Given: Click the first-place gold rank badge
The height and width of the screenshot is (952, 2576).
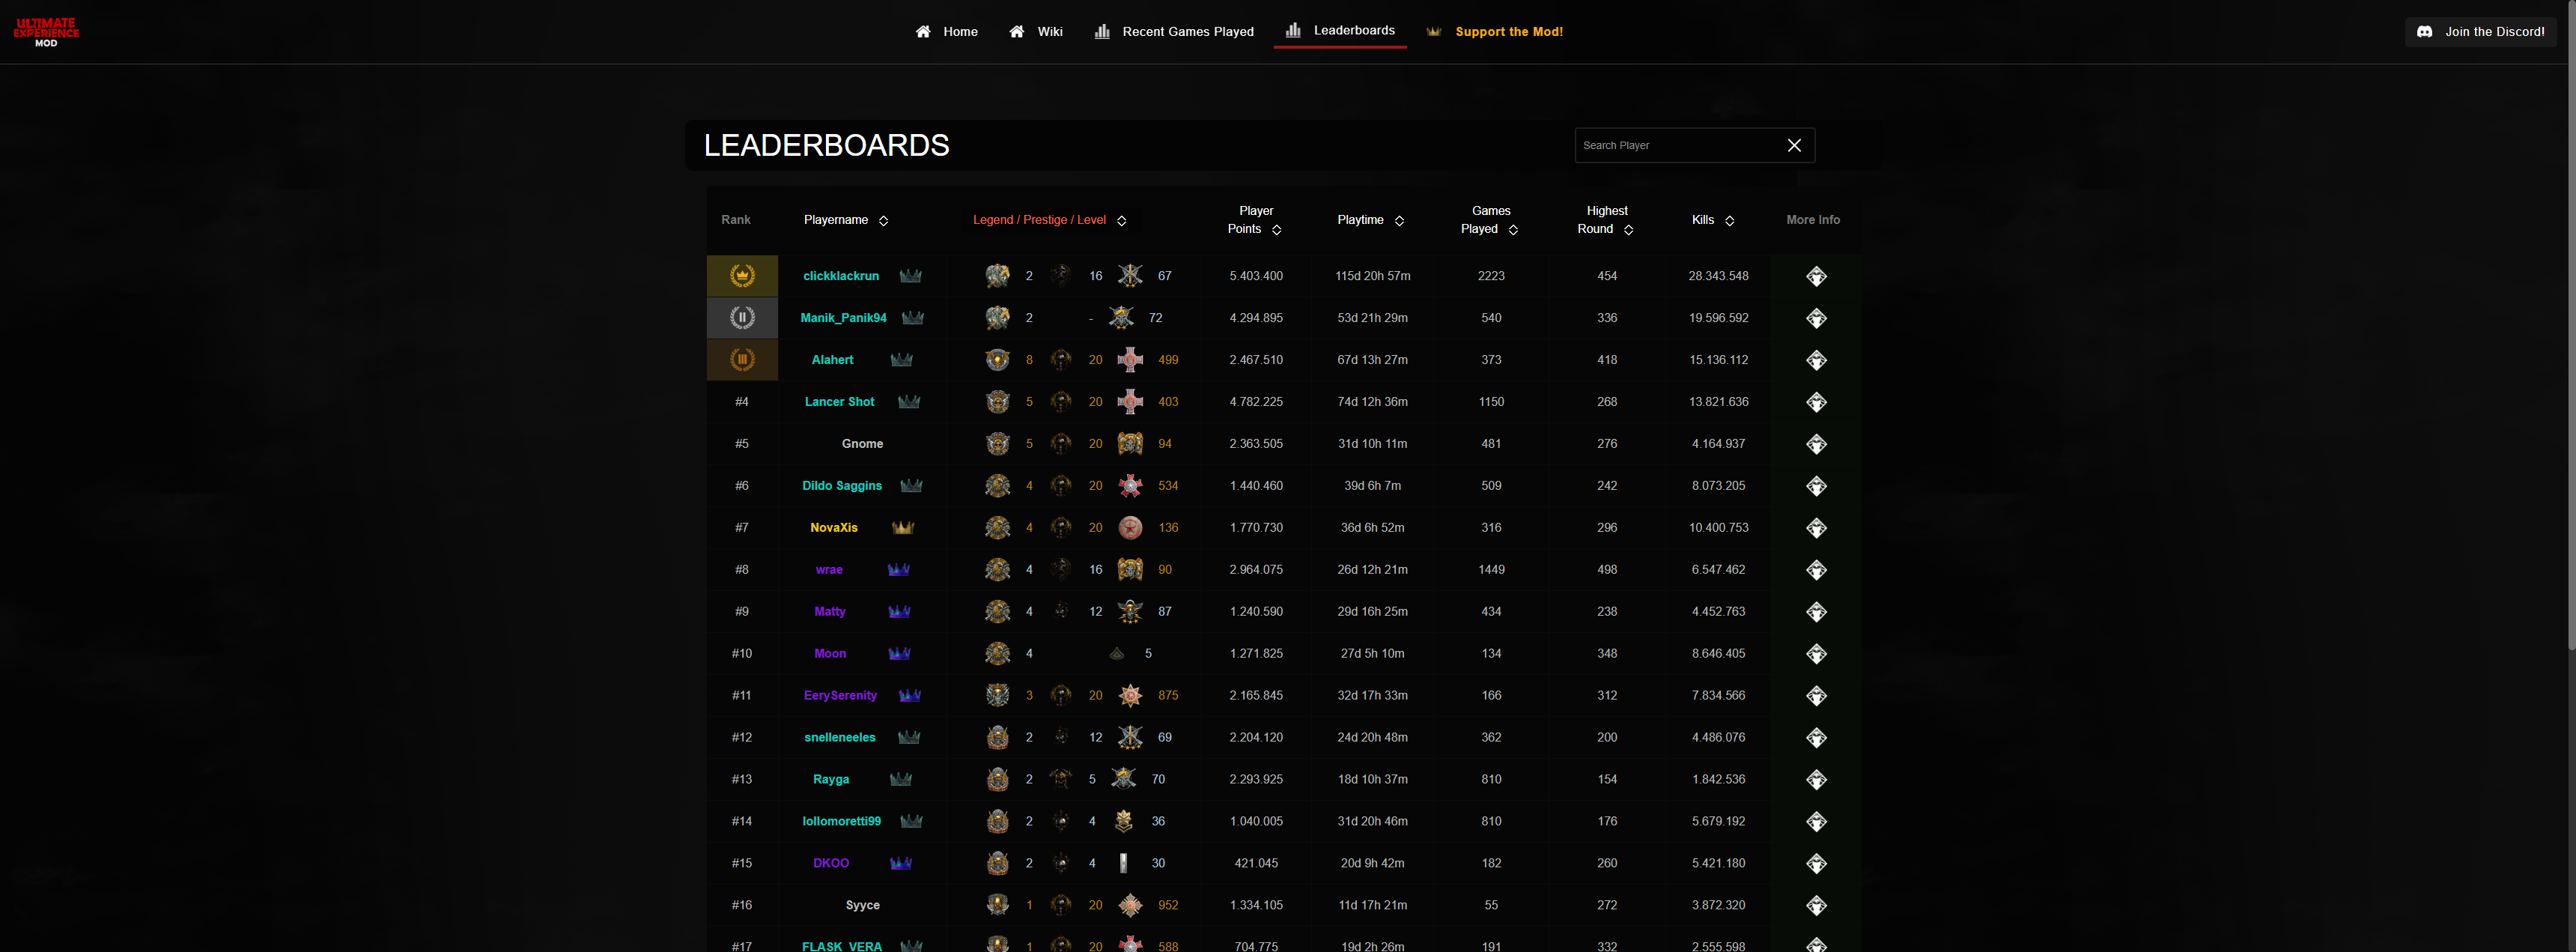Looking at the screenshot, I should [742, 276].
